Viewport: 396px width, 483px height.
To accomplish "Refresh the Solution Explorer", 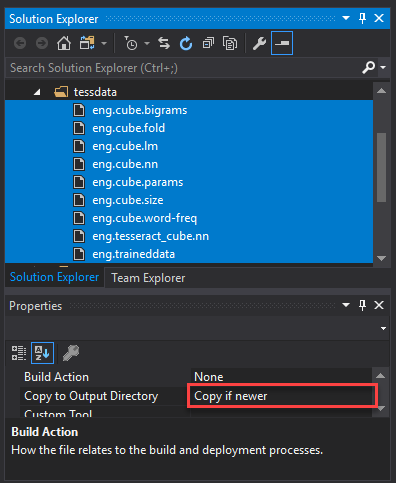I will point(186,43).
